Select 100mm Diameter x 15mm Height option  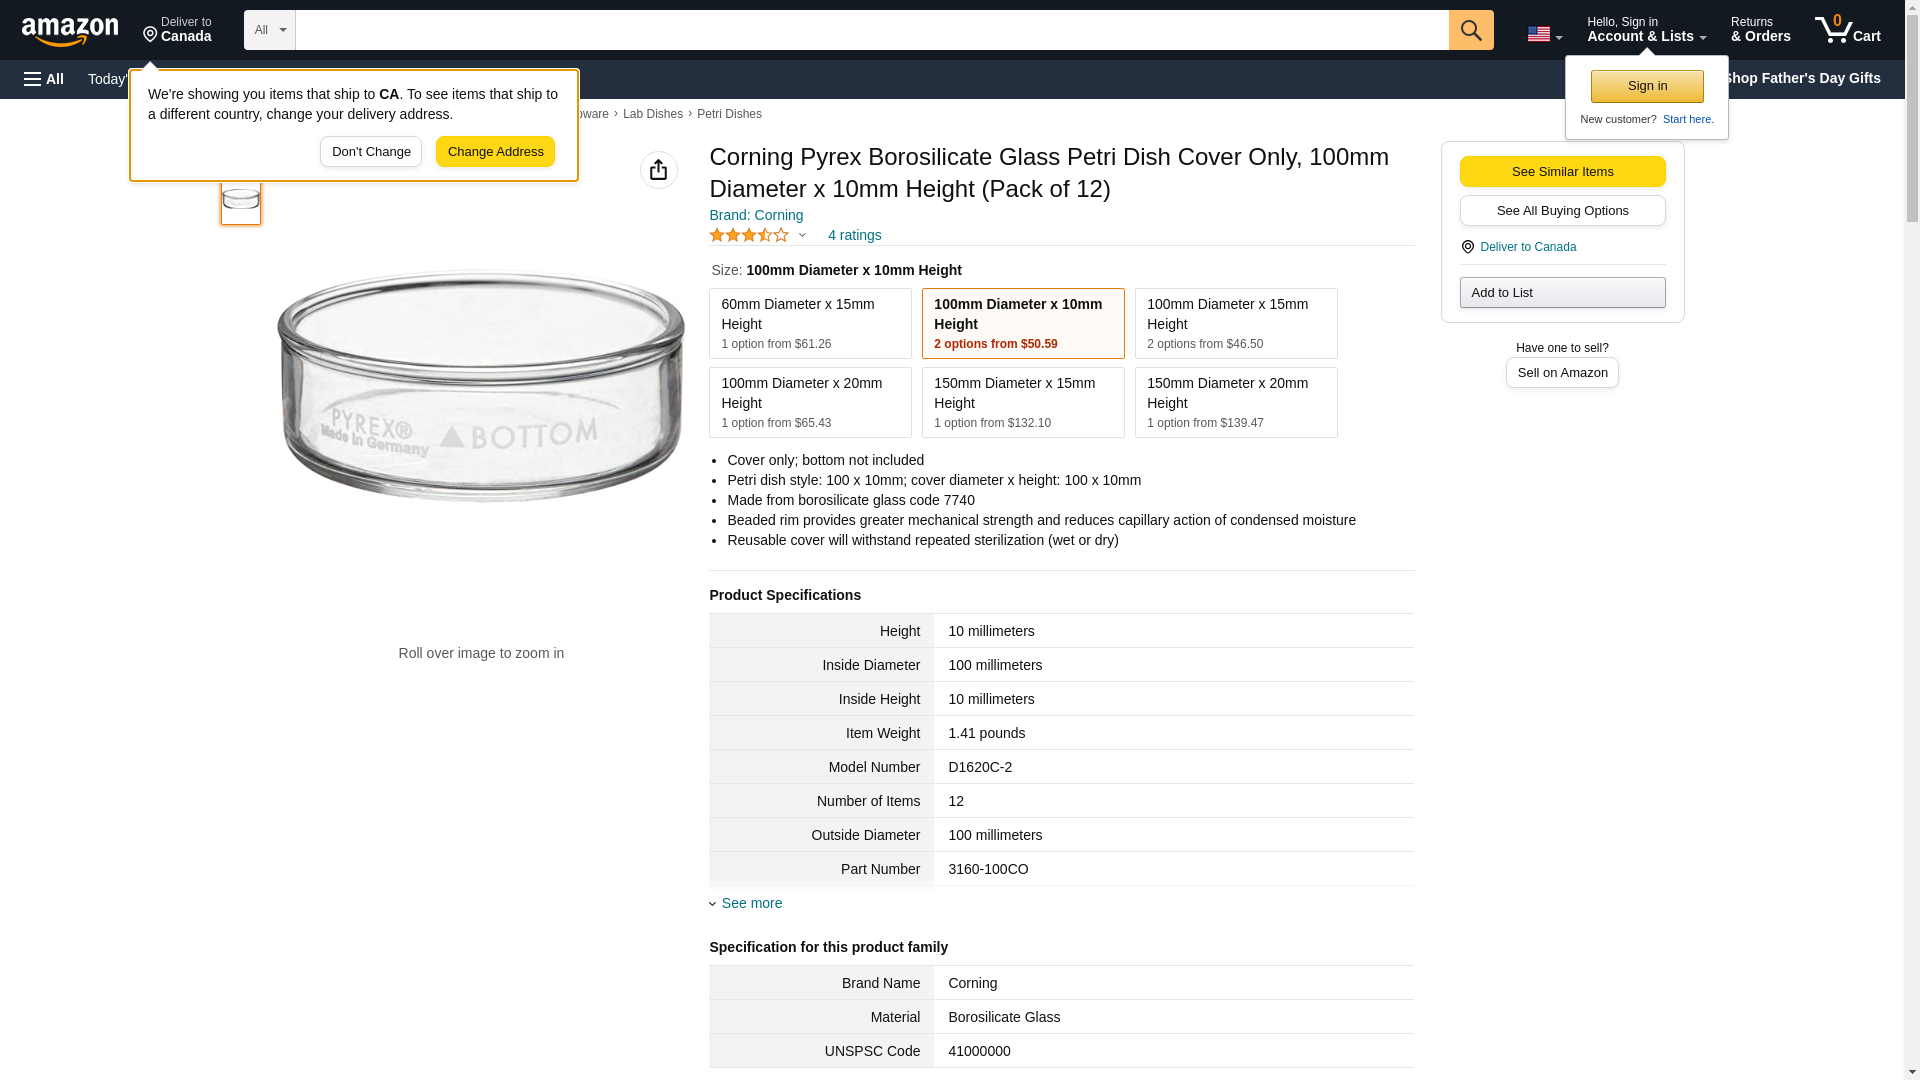[x=1235, y=323]
